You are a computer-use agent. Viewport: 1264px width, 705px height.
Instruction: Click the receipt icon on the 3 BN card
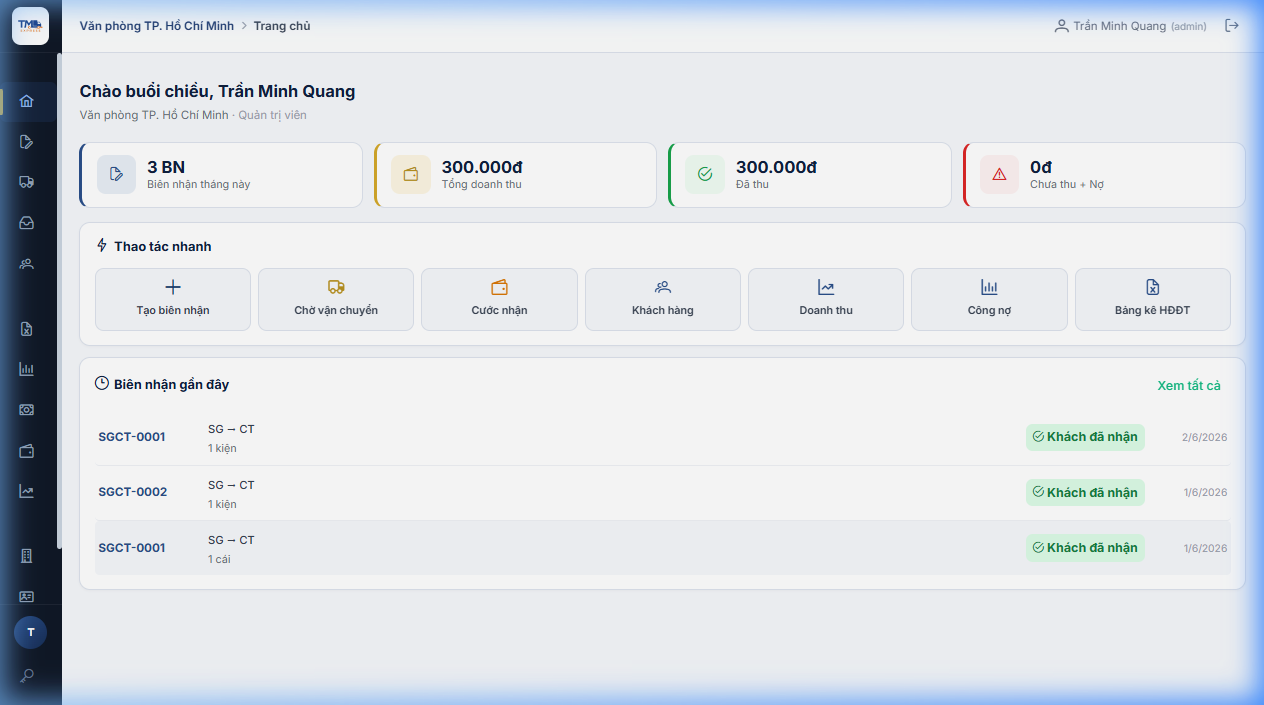(116, 174)
